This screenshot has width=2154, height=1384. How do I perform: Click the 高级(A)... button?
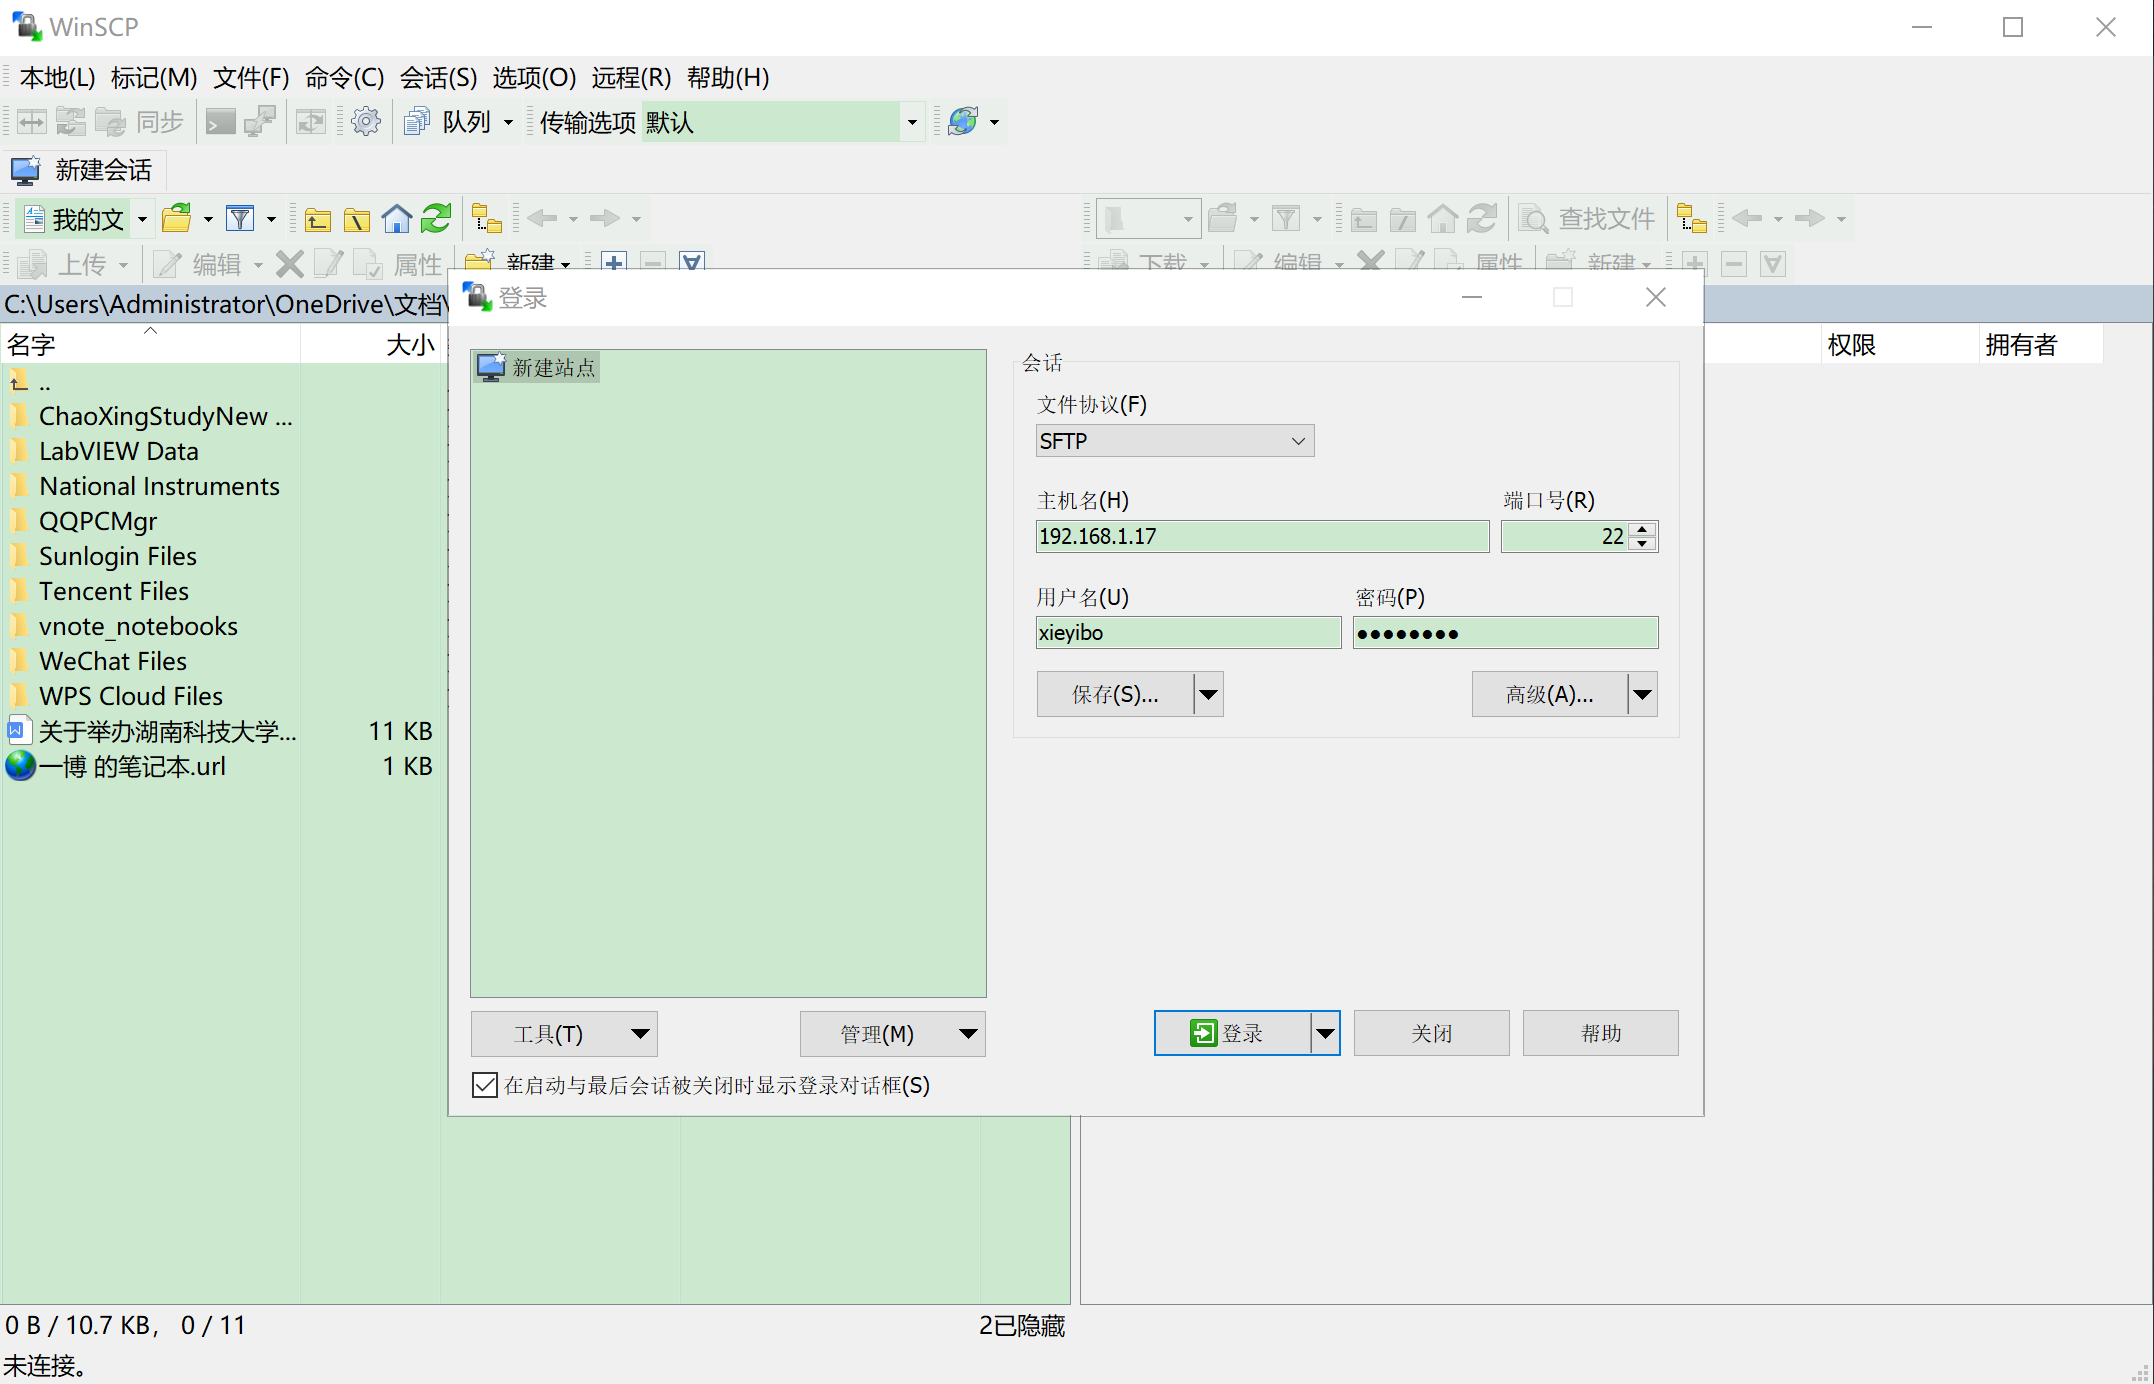click(1549, 694)
